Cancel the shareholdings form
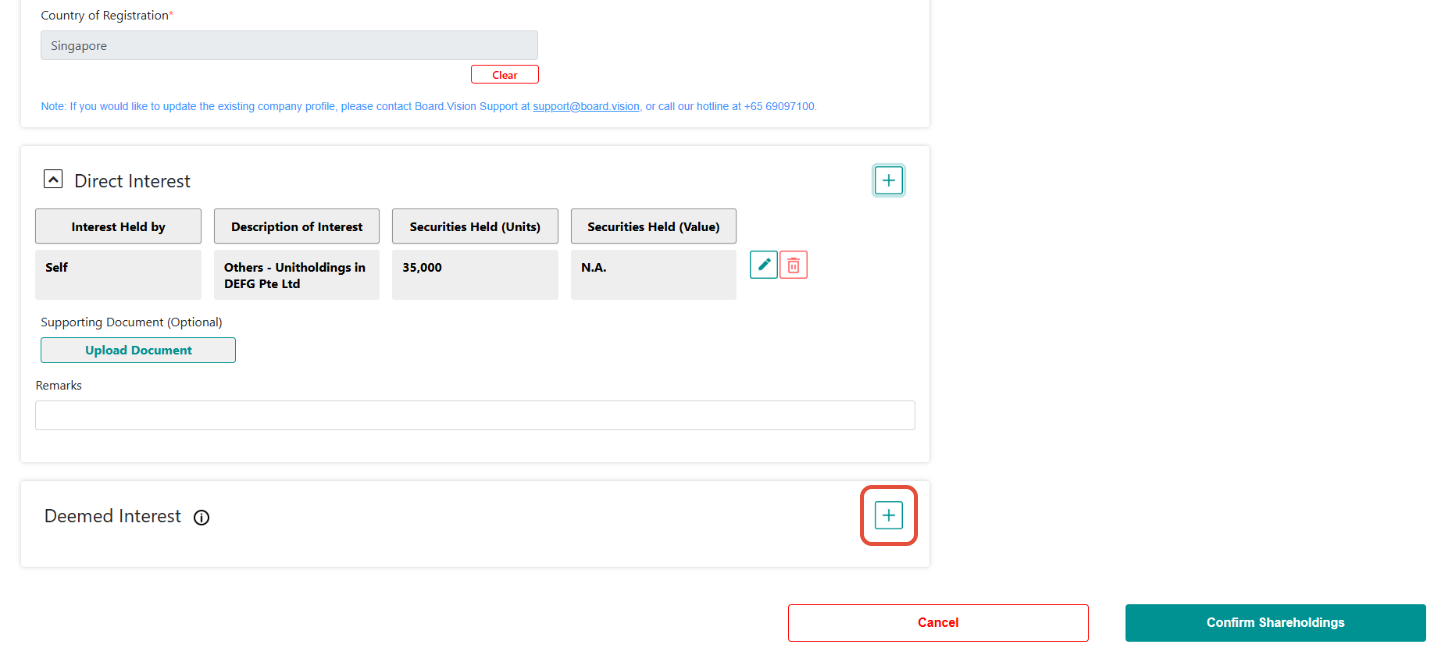1434x655 pixels. point(938,622)
